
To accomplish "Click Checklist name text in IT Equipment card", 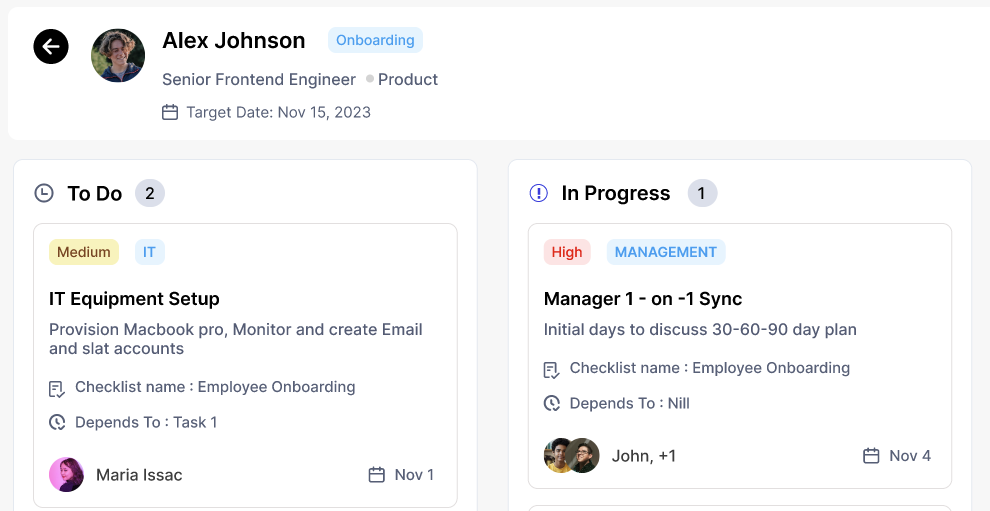I will tap(215, 387).
